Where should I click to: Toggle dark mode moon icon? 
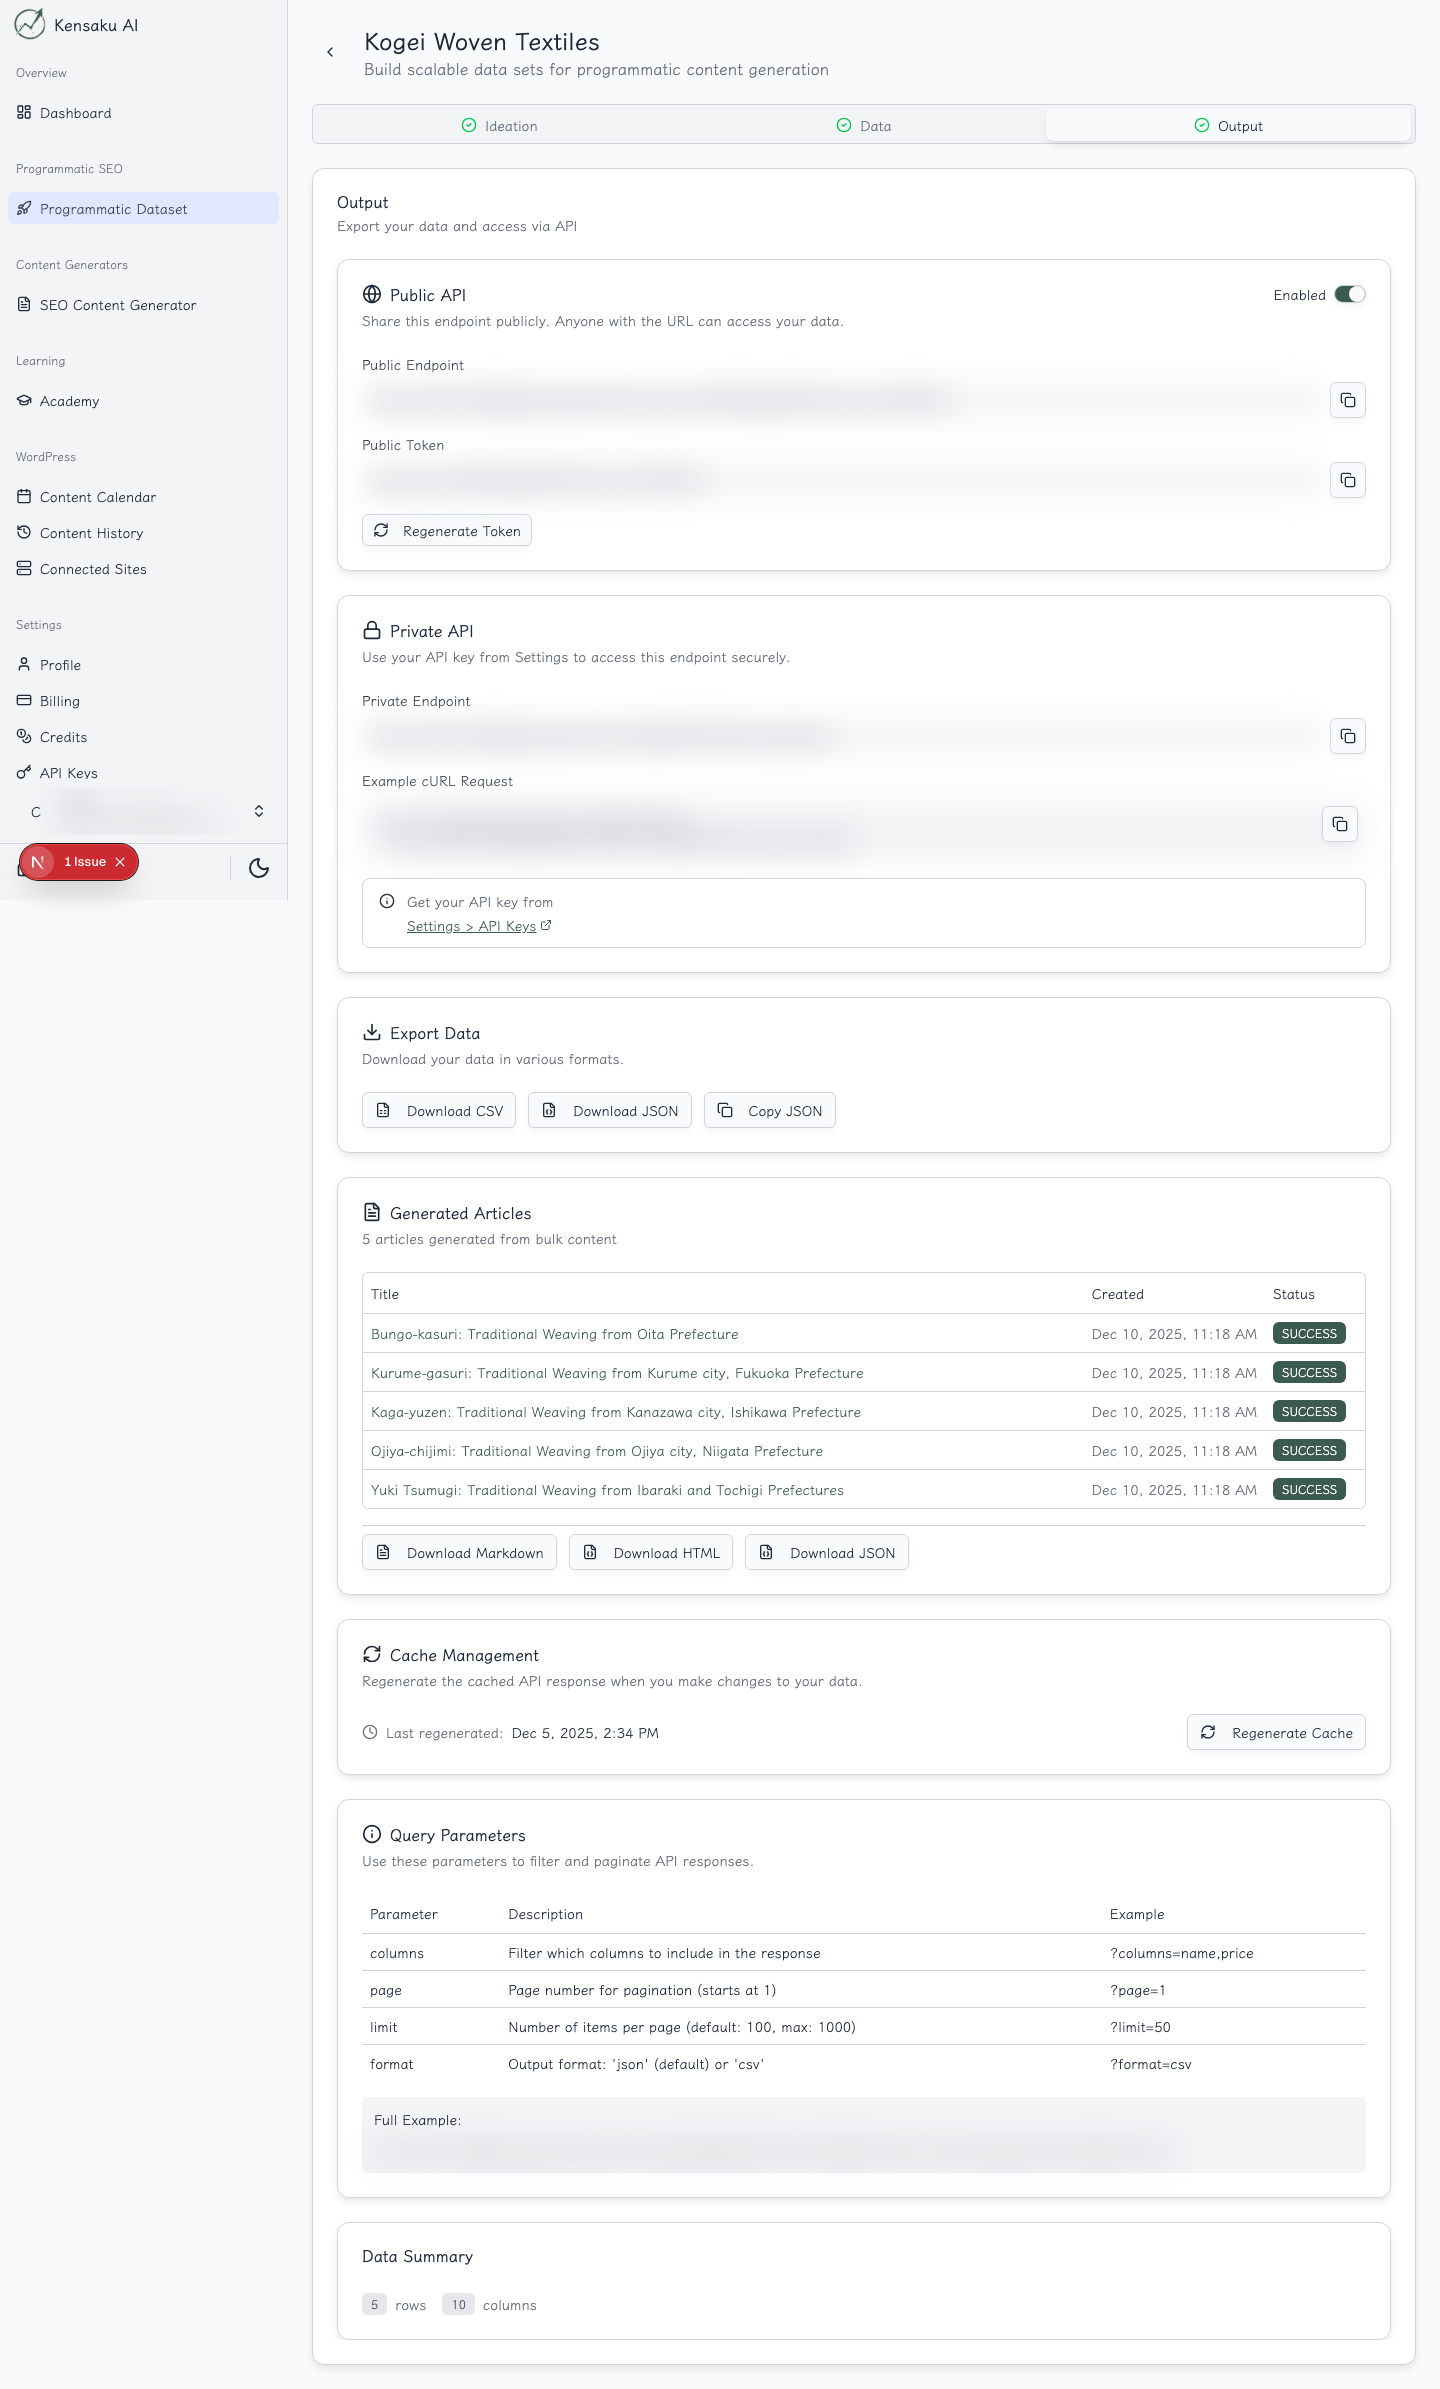click(x=259, y=868)
